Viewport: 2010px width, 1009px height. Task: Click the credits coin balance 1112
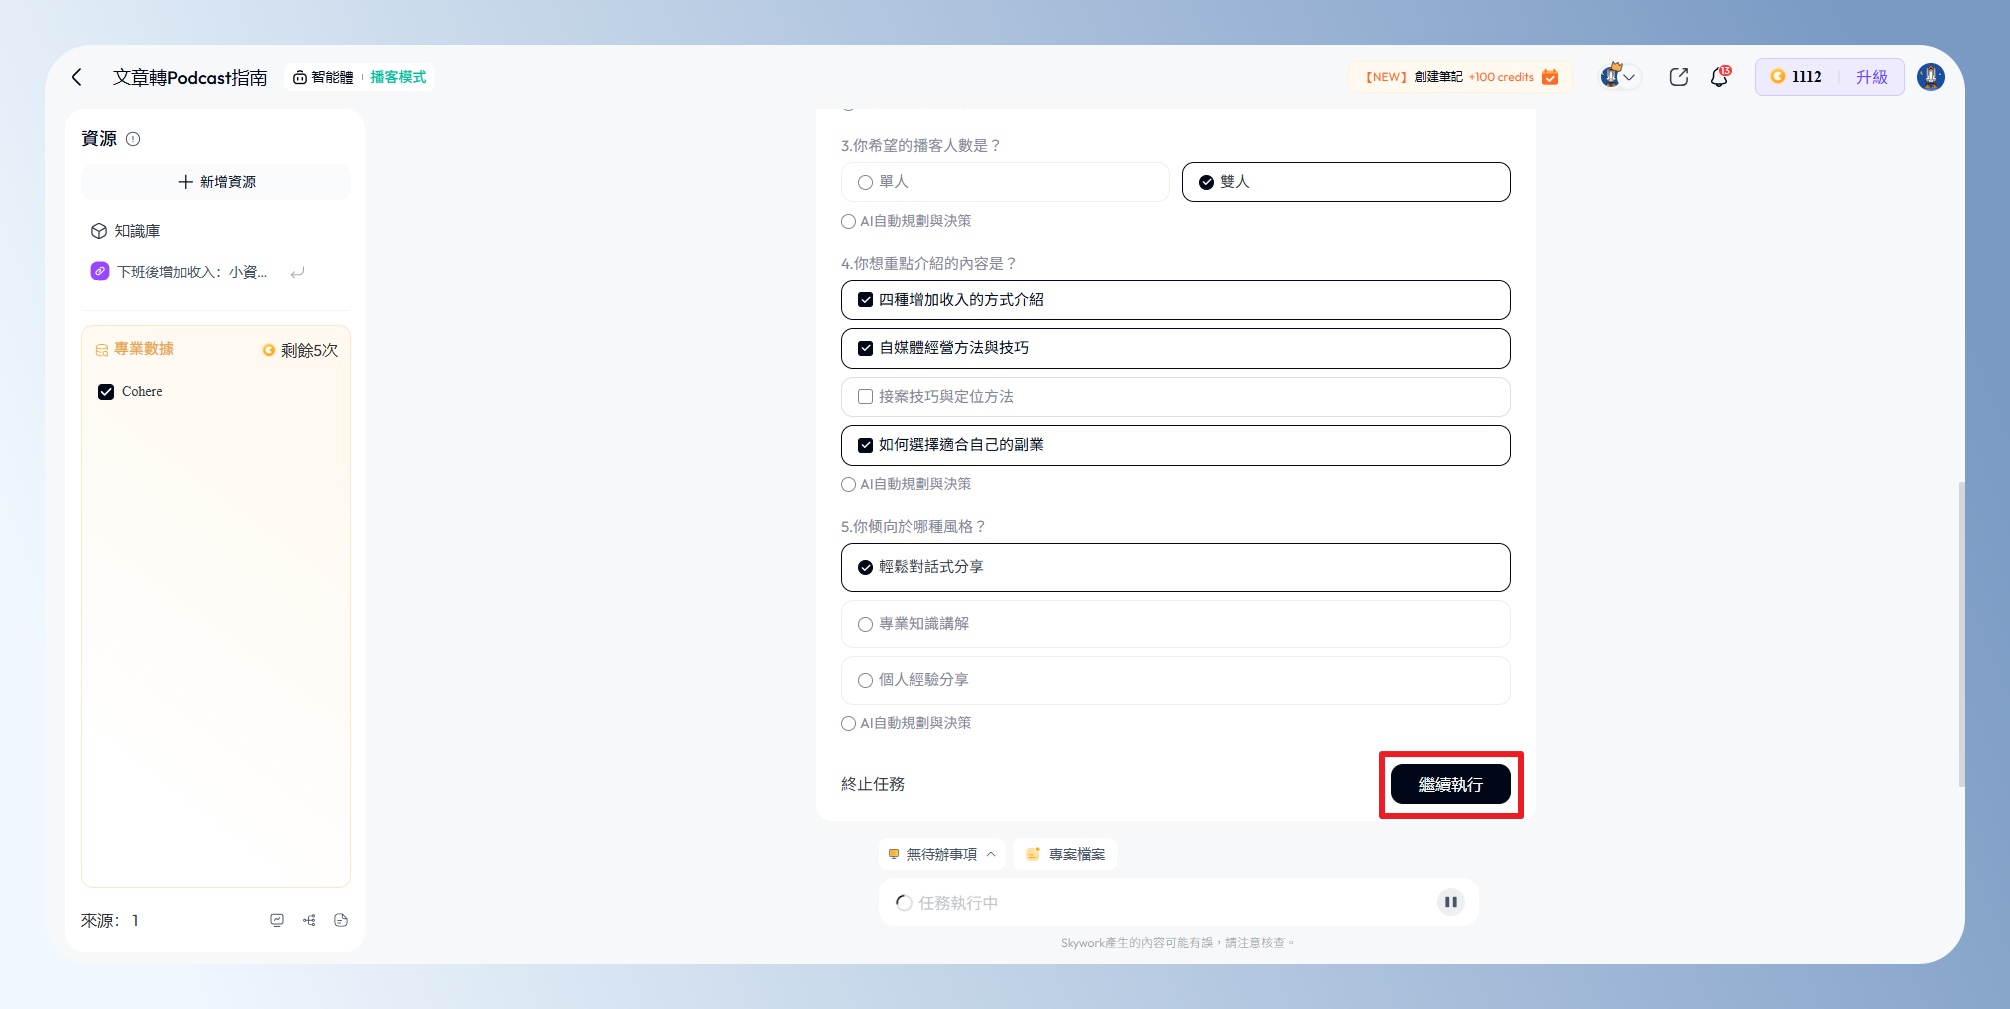coord(1796,77)
